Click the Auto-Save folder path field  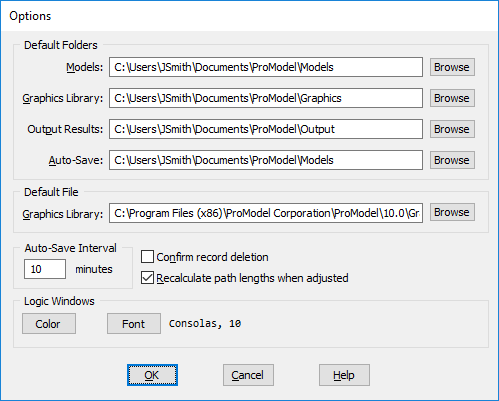pos(266,160)
